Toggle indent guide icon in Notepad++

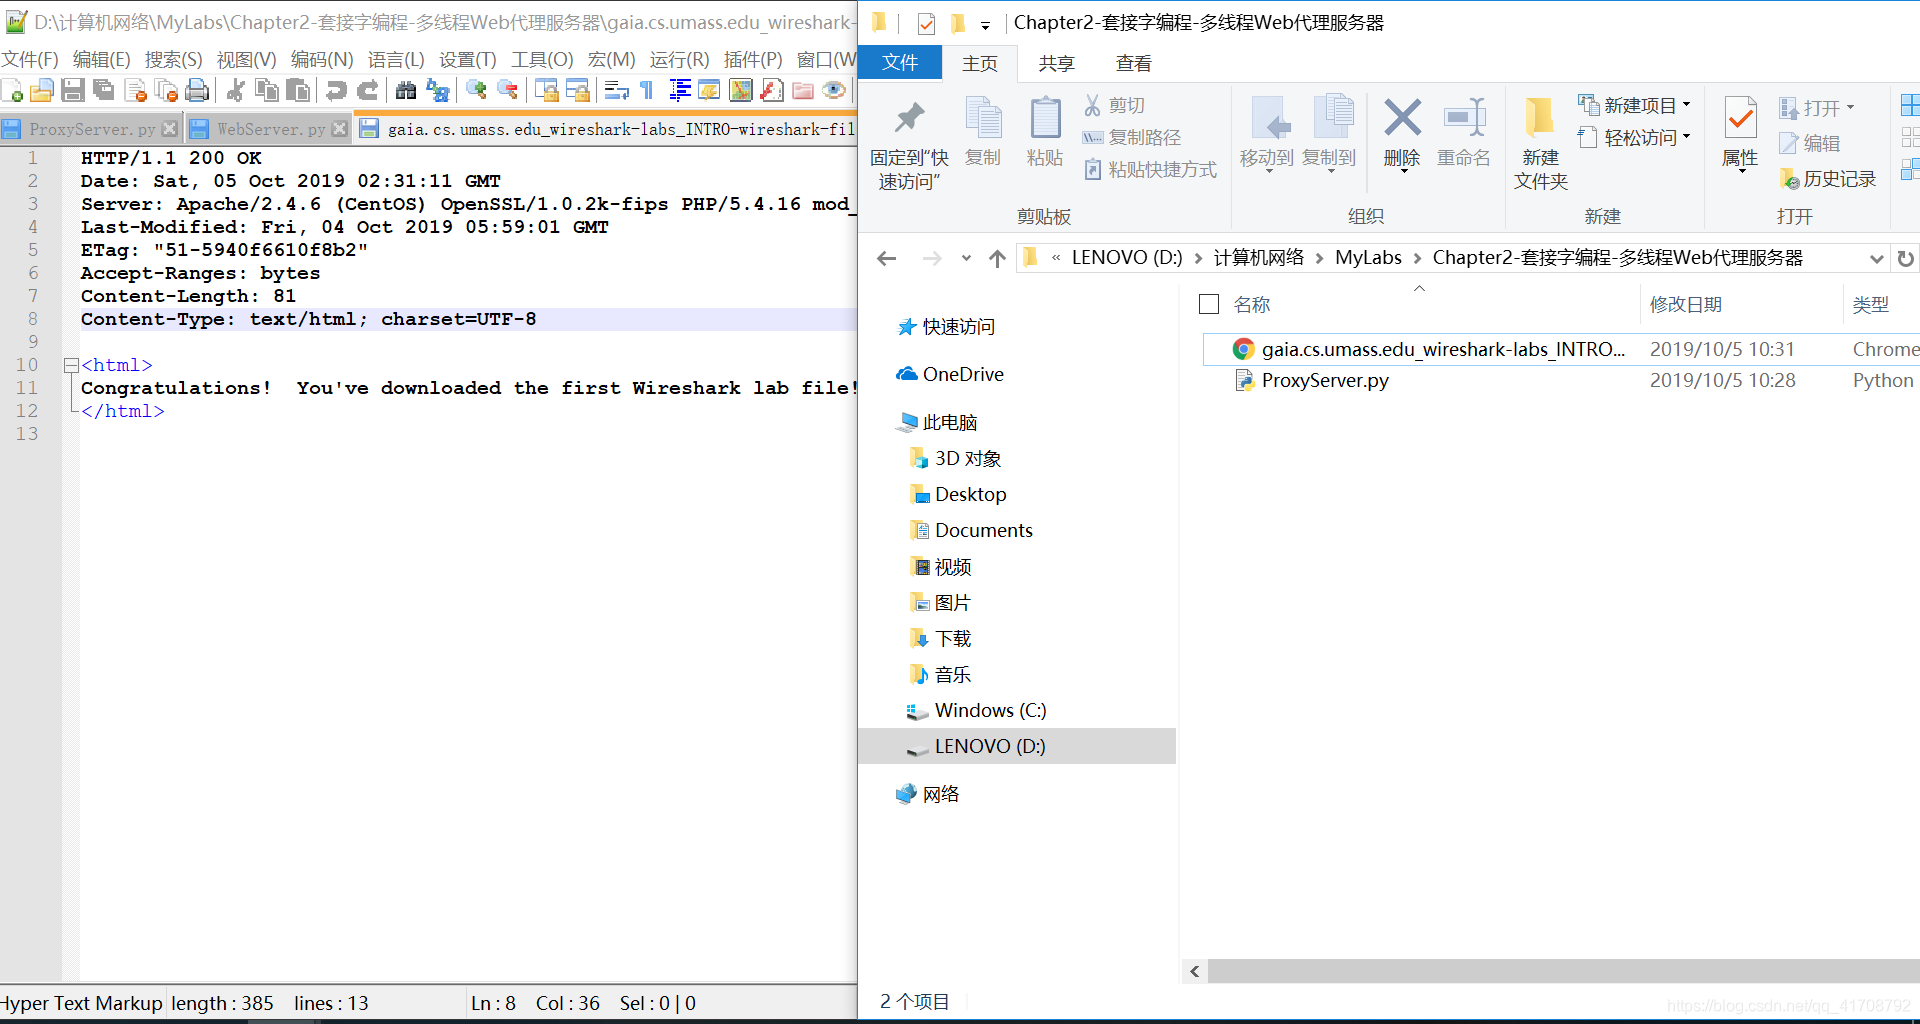[679, 91]
